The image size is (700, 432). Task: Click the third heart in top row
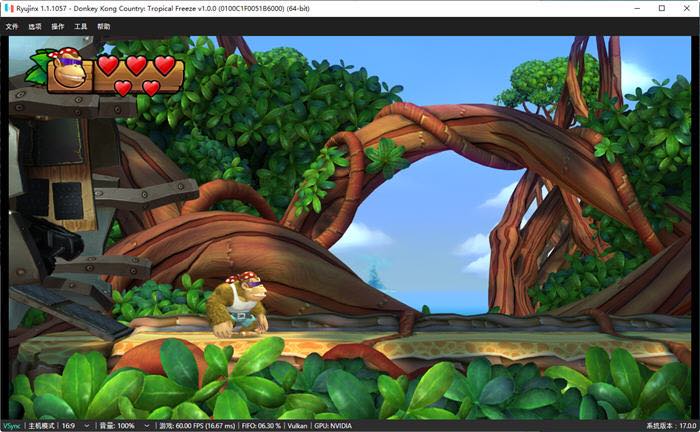(x=164, y=66)
